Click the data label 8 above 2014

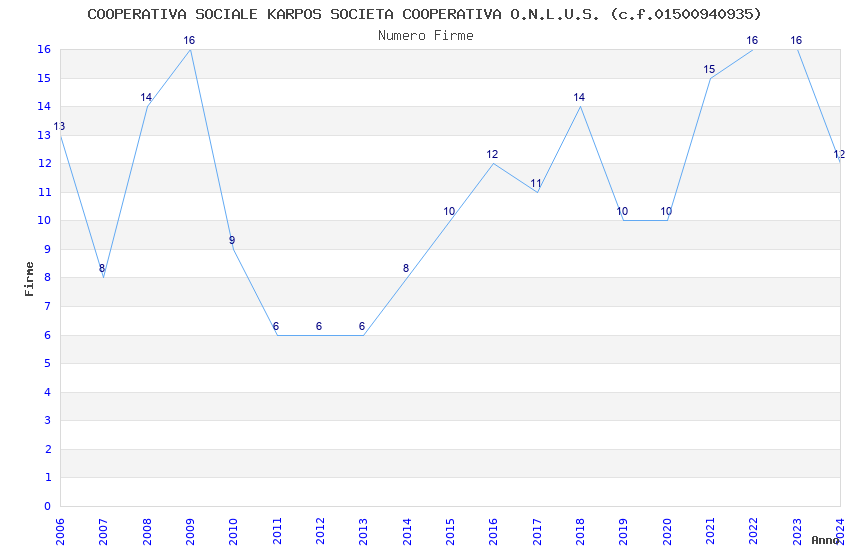point(405,268)
